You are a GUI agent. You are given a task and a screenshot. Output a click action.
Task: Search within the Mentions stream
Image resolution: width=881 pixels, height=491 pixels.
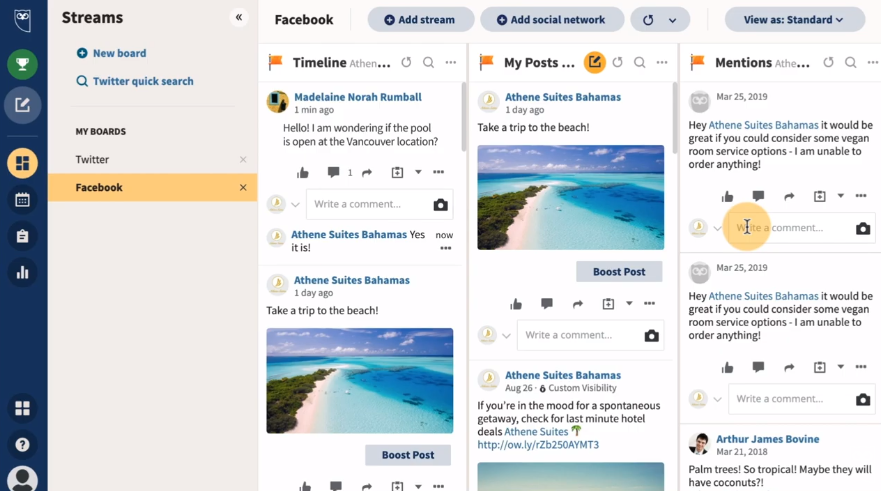coord(851,62)
